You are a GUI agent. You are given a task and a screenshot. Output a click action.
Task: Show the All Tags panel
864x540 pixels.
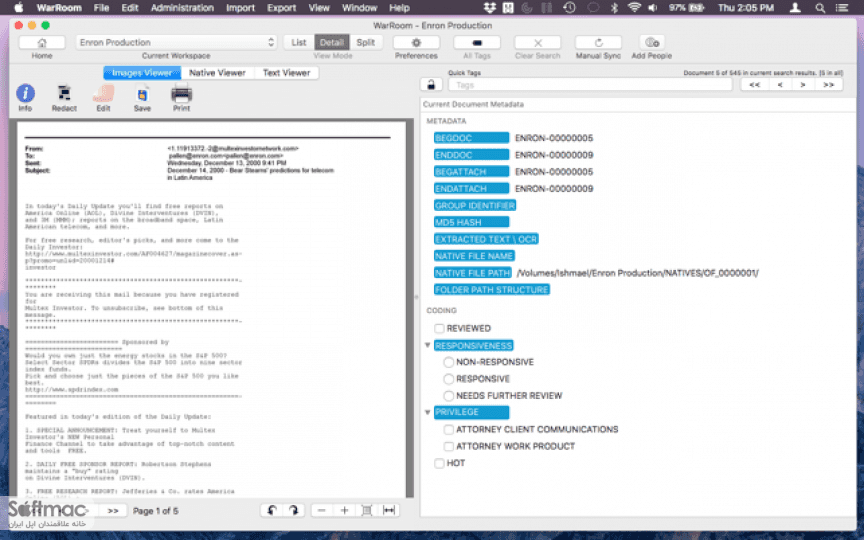477,42
